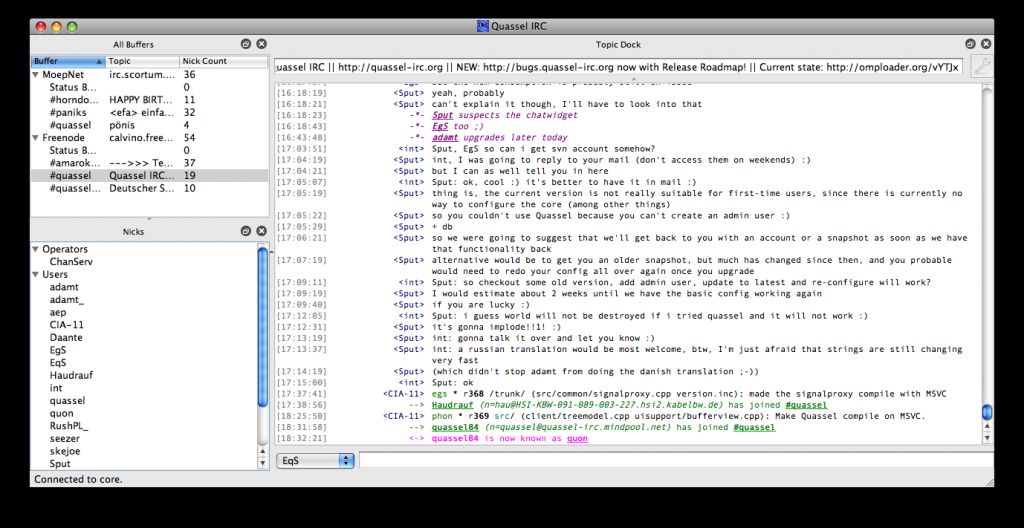This screenshot has height=528, width=1024.
Task: Collapse the Users nick group
Action: click(36, 274)
